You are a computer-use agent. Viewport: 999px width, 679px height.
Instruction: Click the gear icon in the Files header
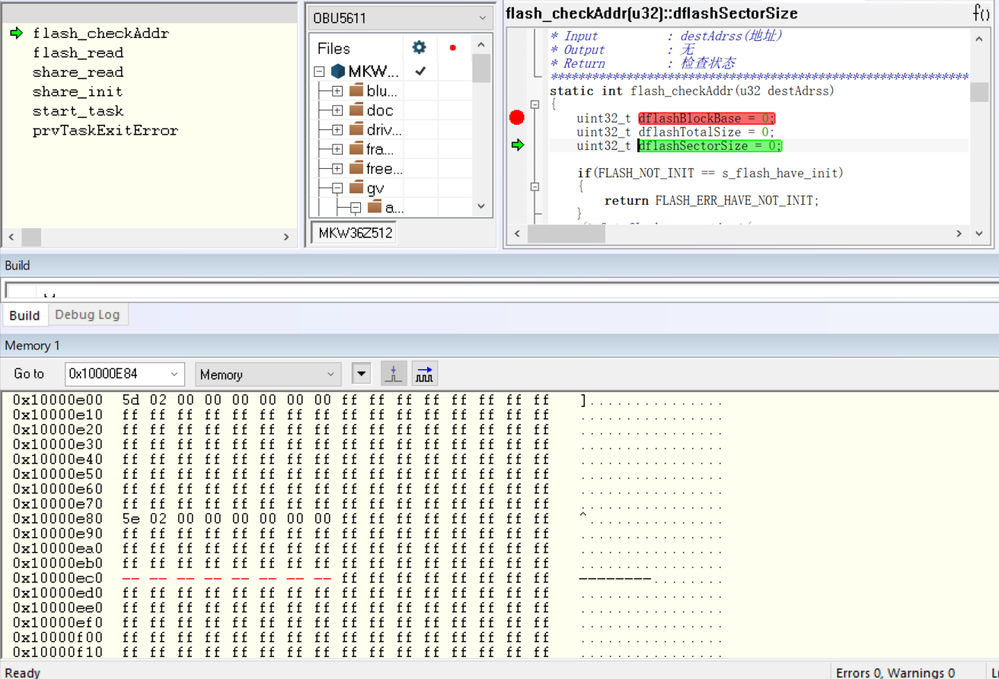click(x=419, y=47)
